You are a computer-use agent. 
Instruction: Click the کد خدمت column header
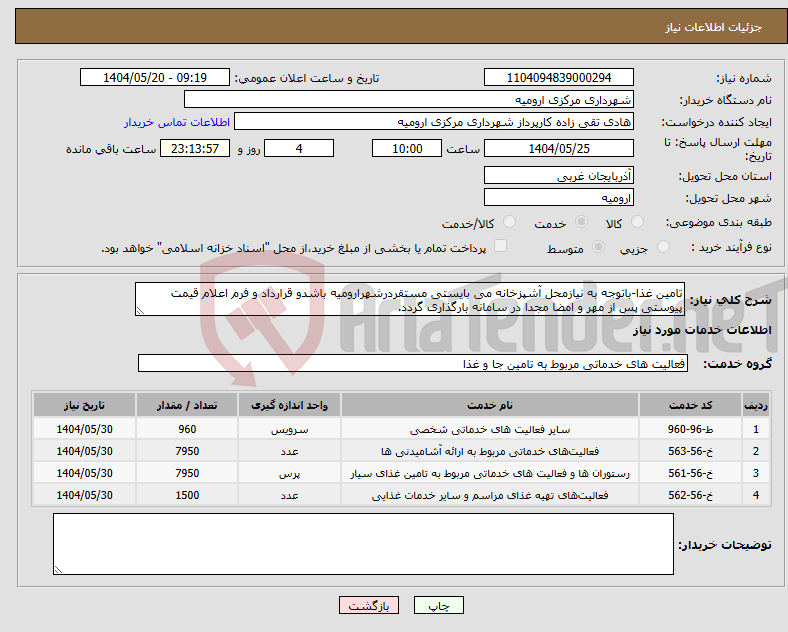(x=691, y=405)
